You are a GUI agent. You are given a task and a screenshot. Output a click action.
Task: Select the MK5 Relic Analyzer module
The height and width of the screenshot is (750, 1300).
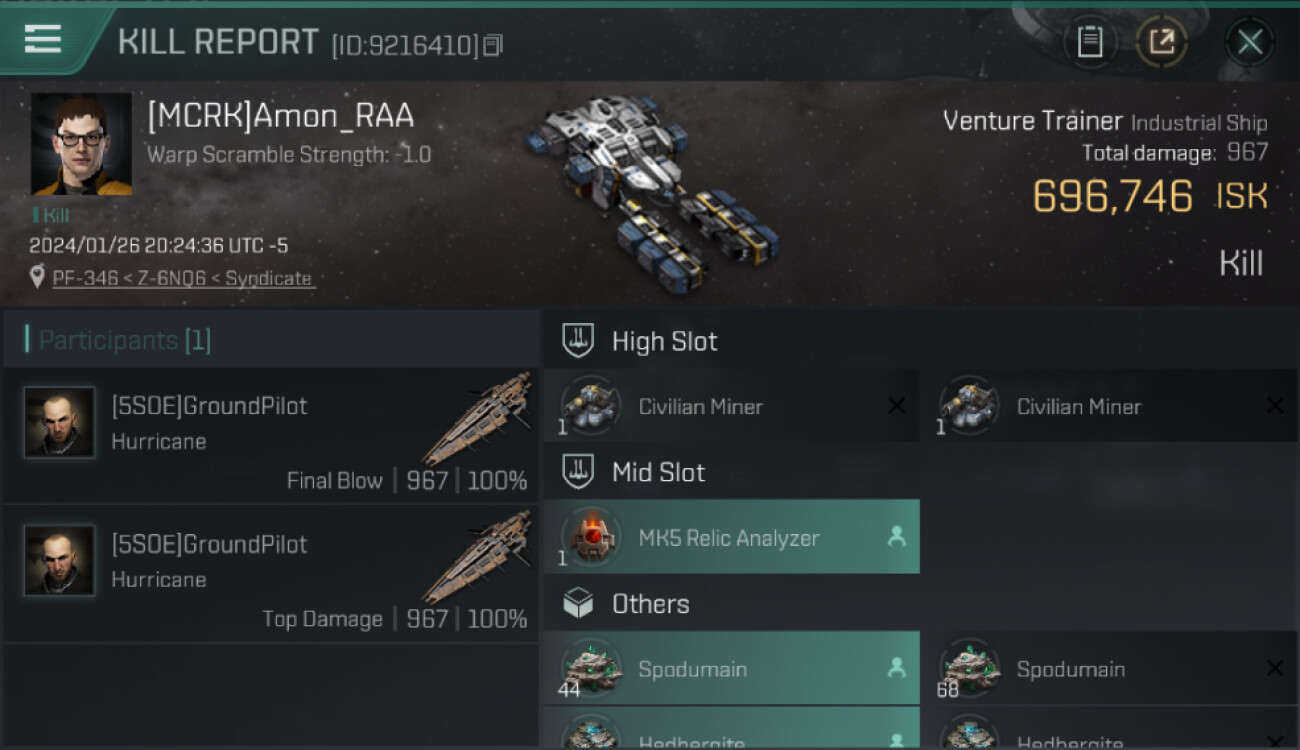click(730, 538)
